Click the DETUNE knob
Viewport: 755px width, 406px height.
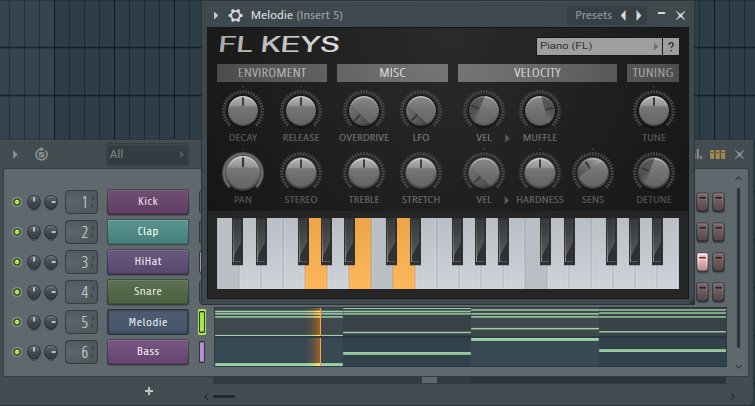tap(654, 172)
